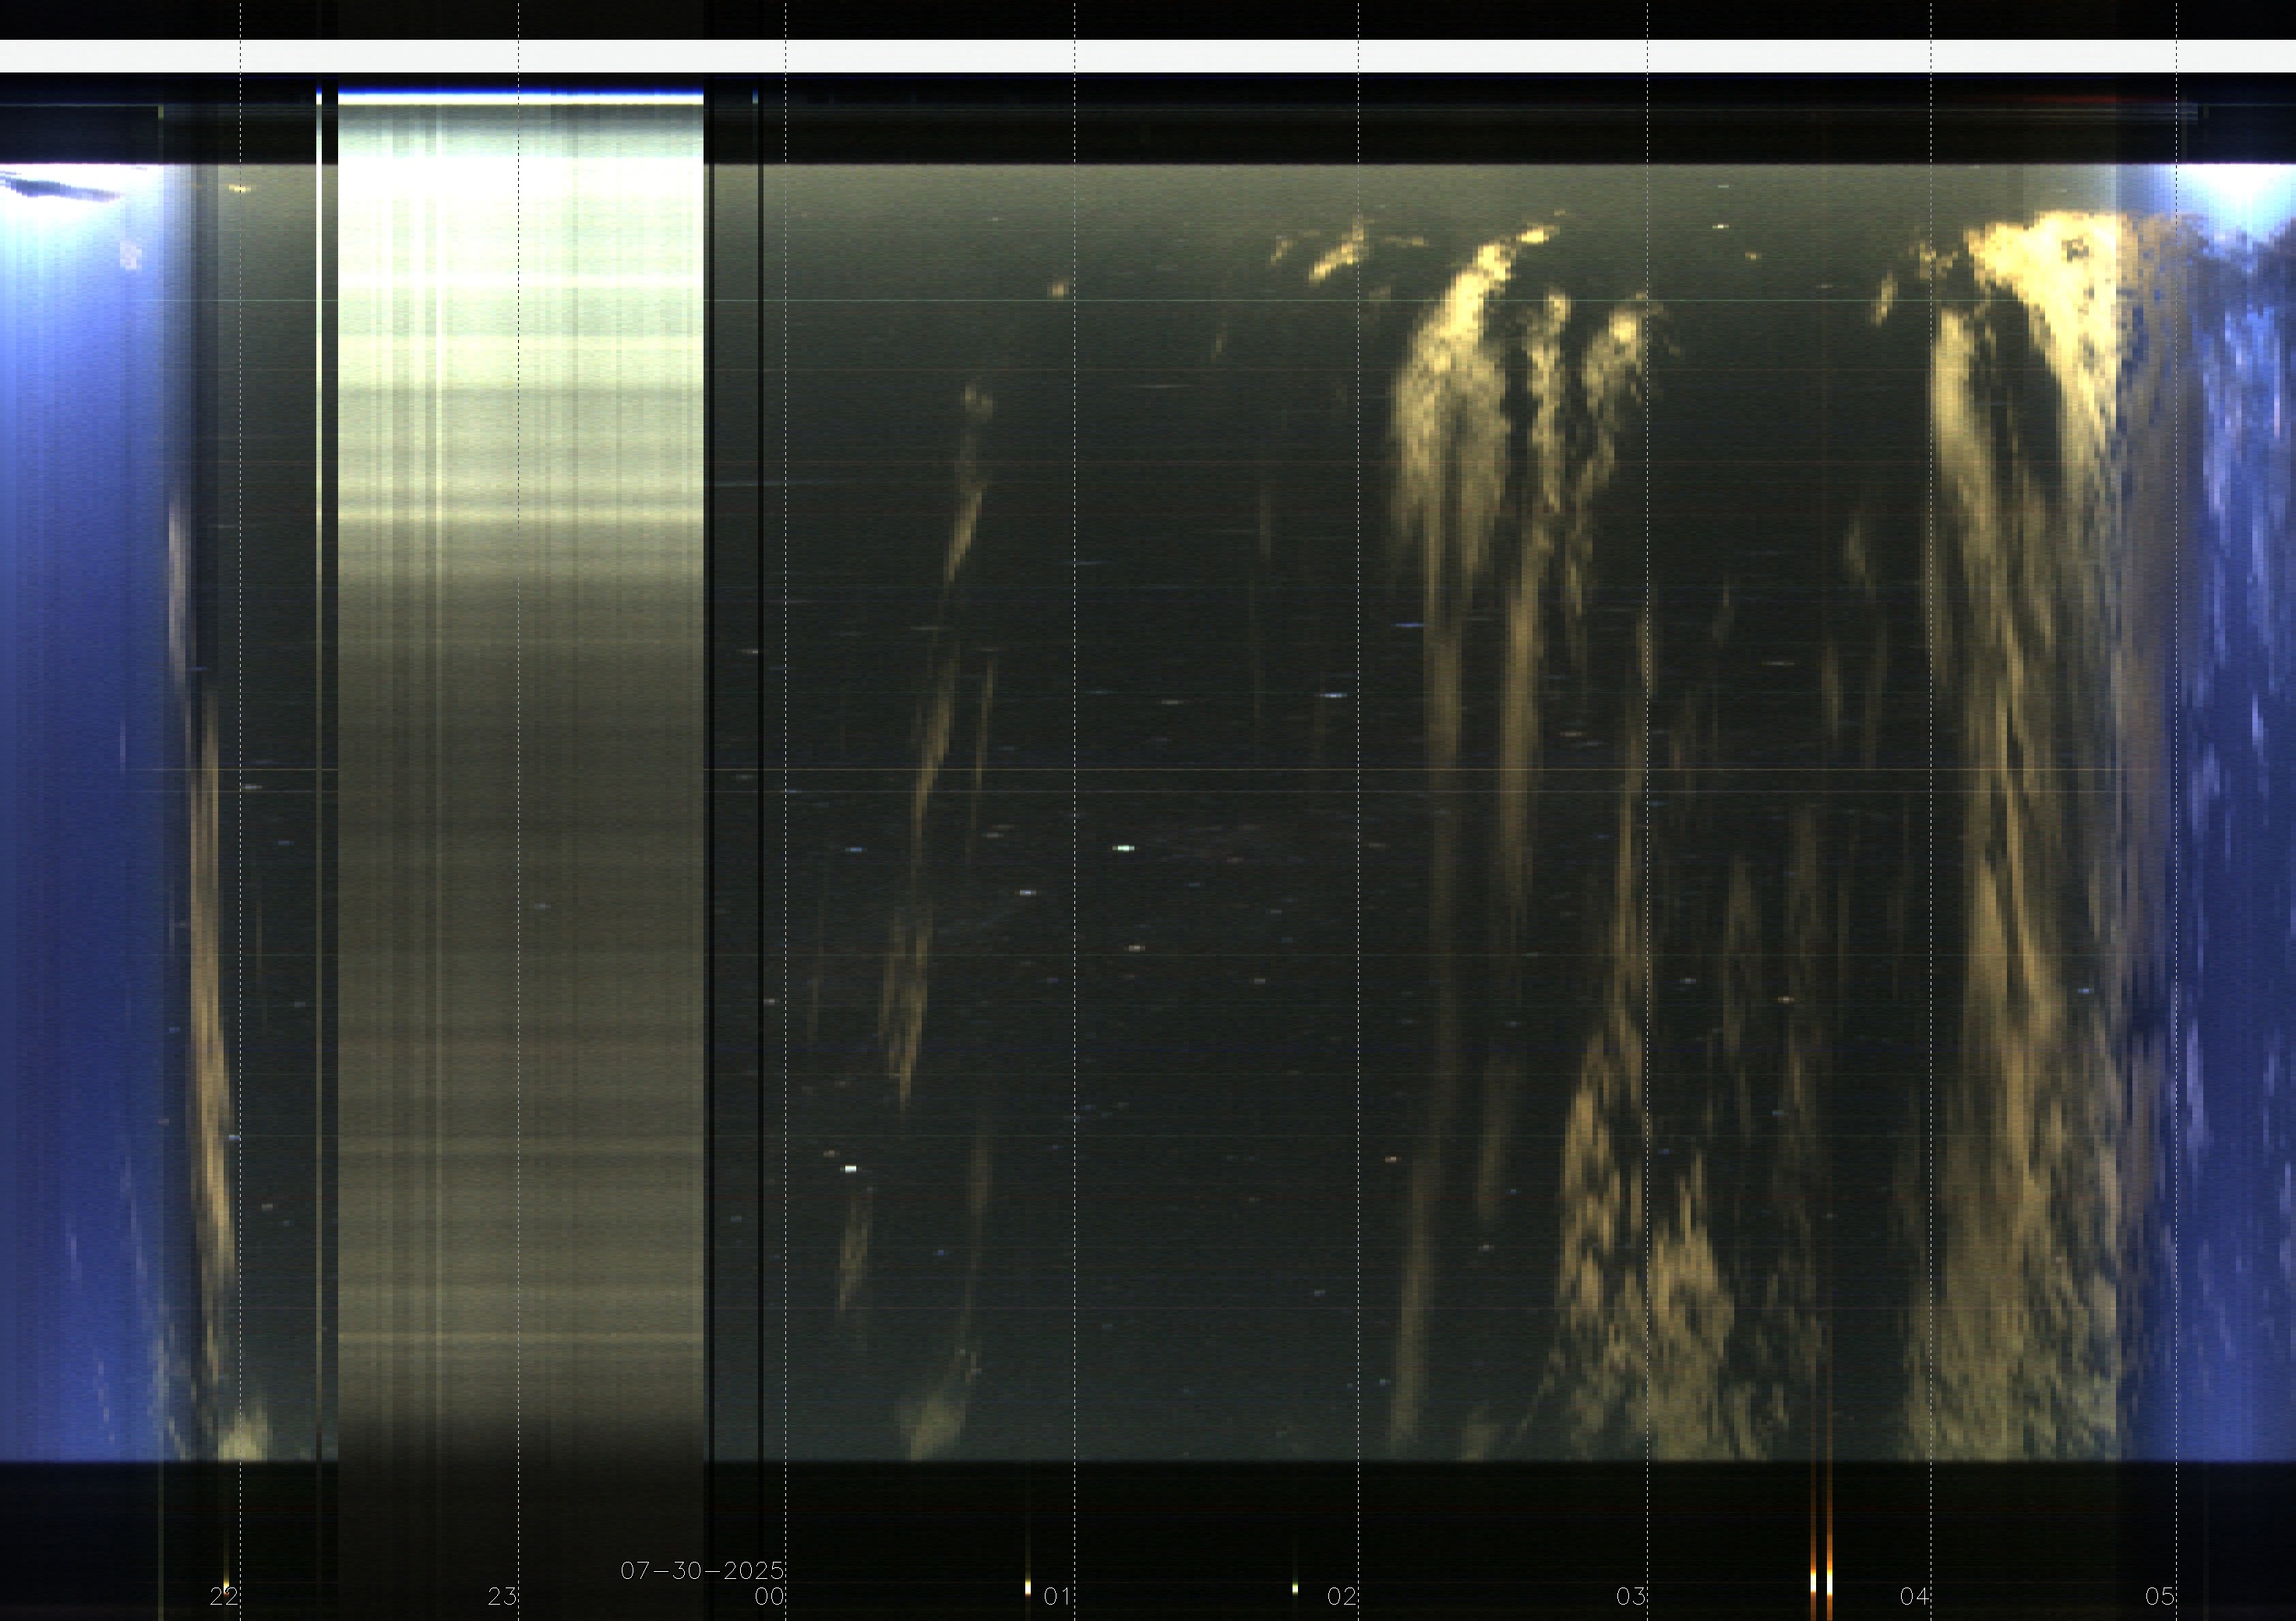Click the 03 hour label
The image size is (2296, 1621).
[1631, 1596]
